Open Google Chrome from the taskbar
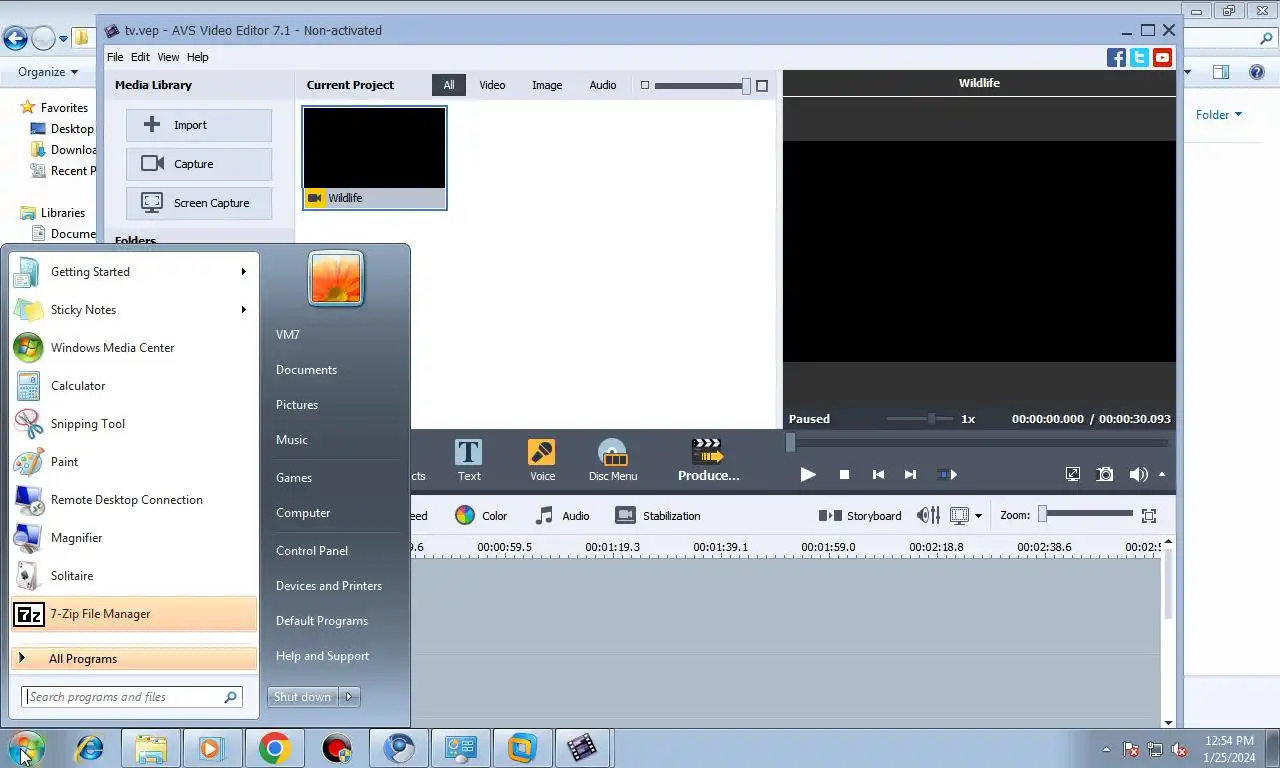1280x768 pixels. 275,748
